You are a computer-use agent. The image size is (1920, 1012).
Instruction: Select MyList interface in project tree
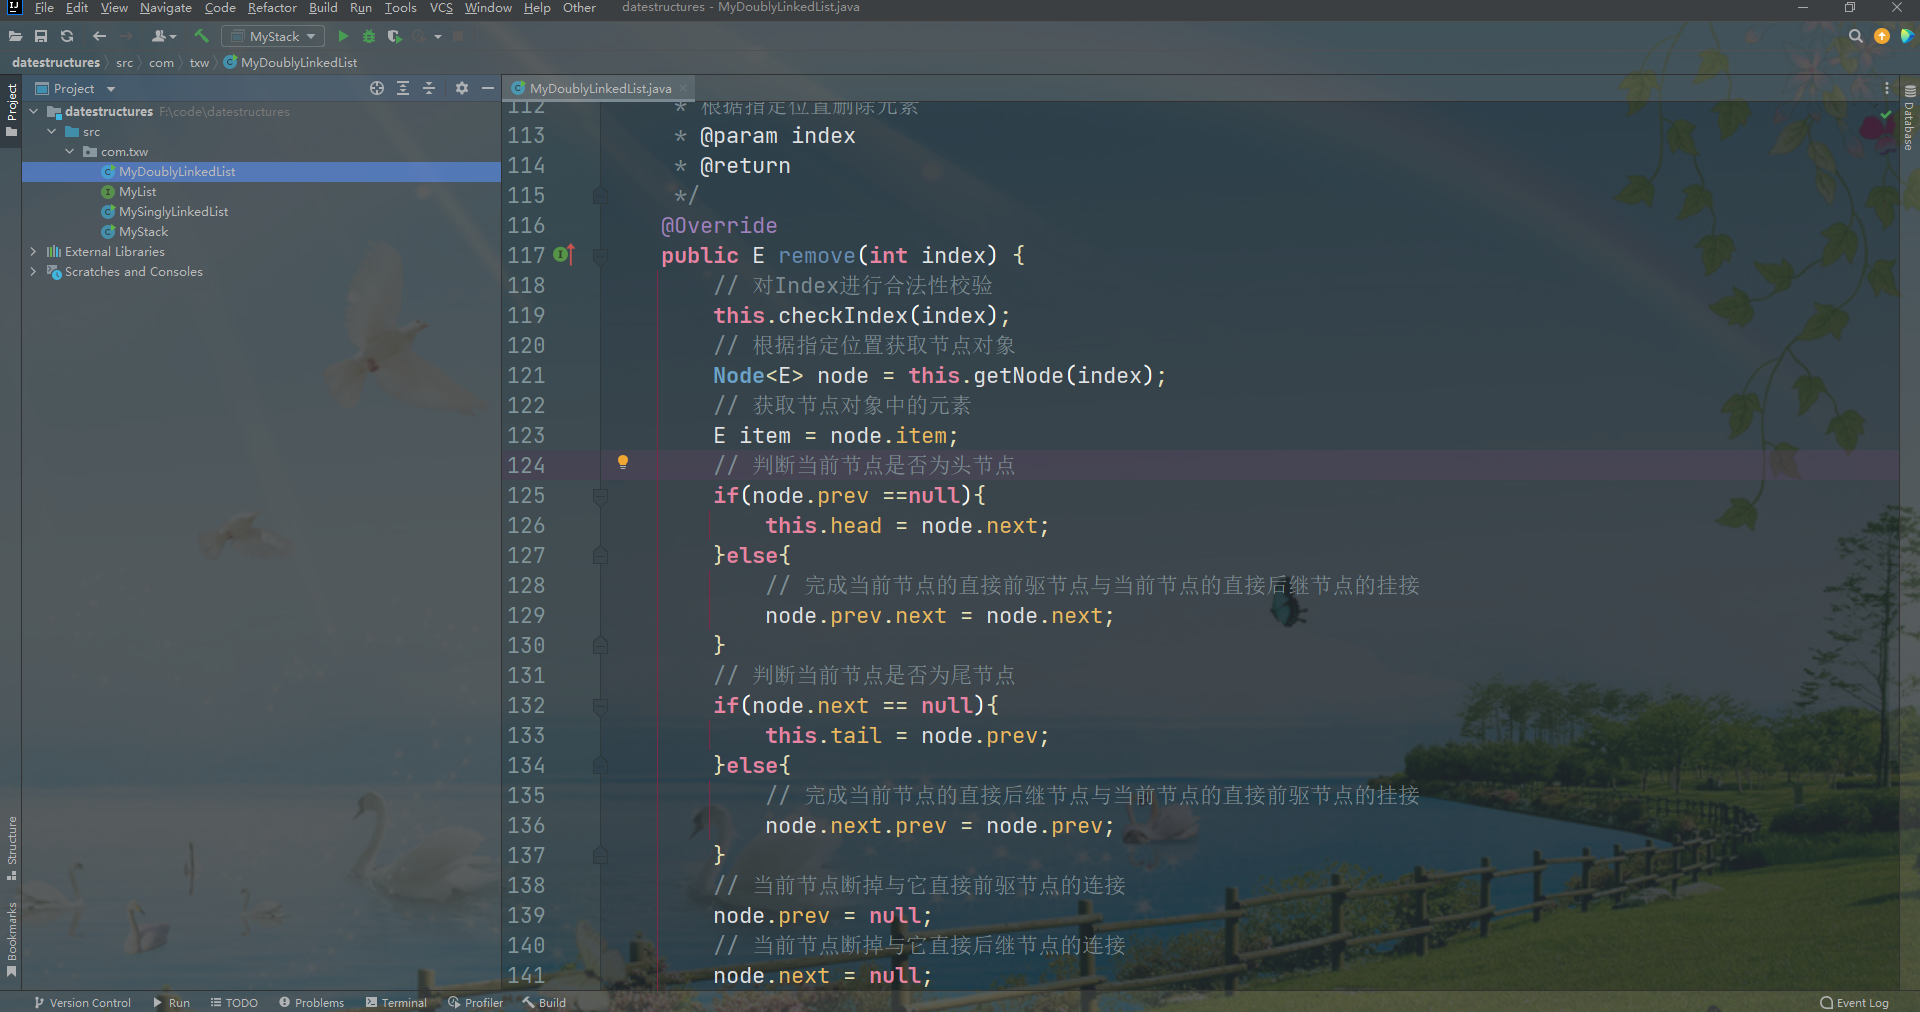(x=137, y=192)
